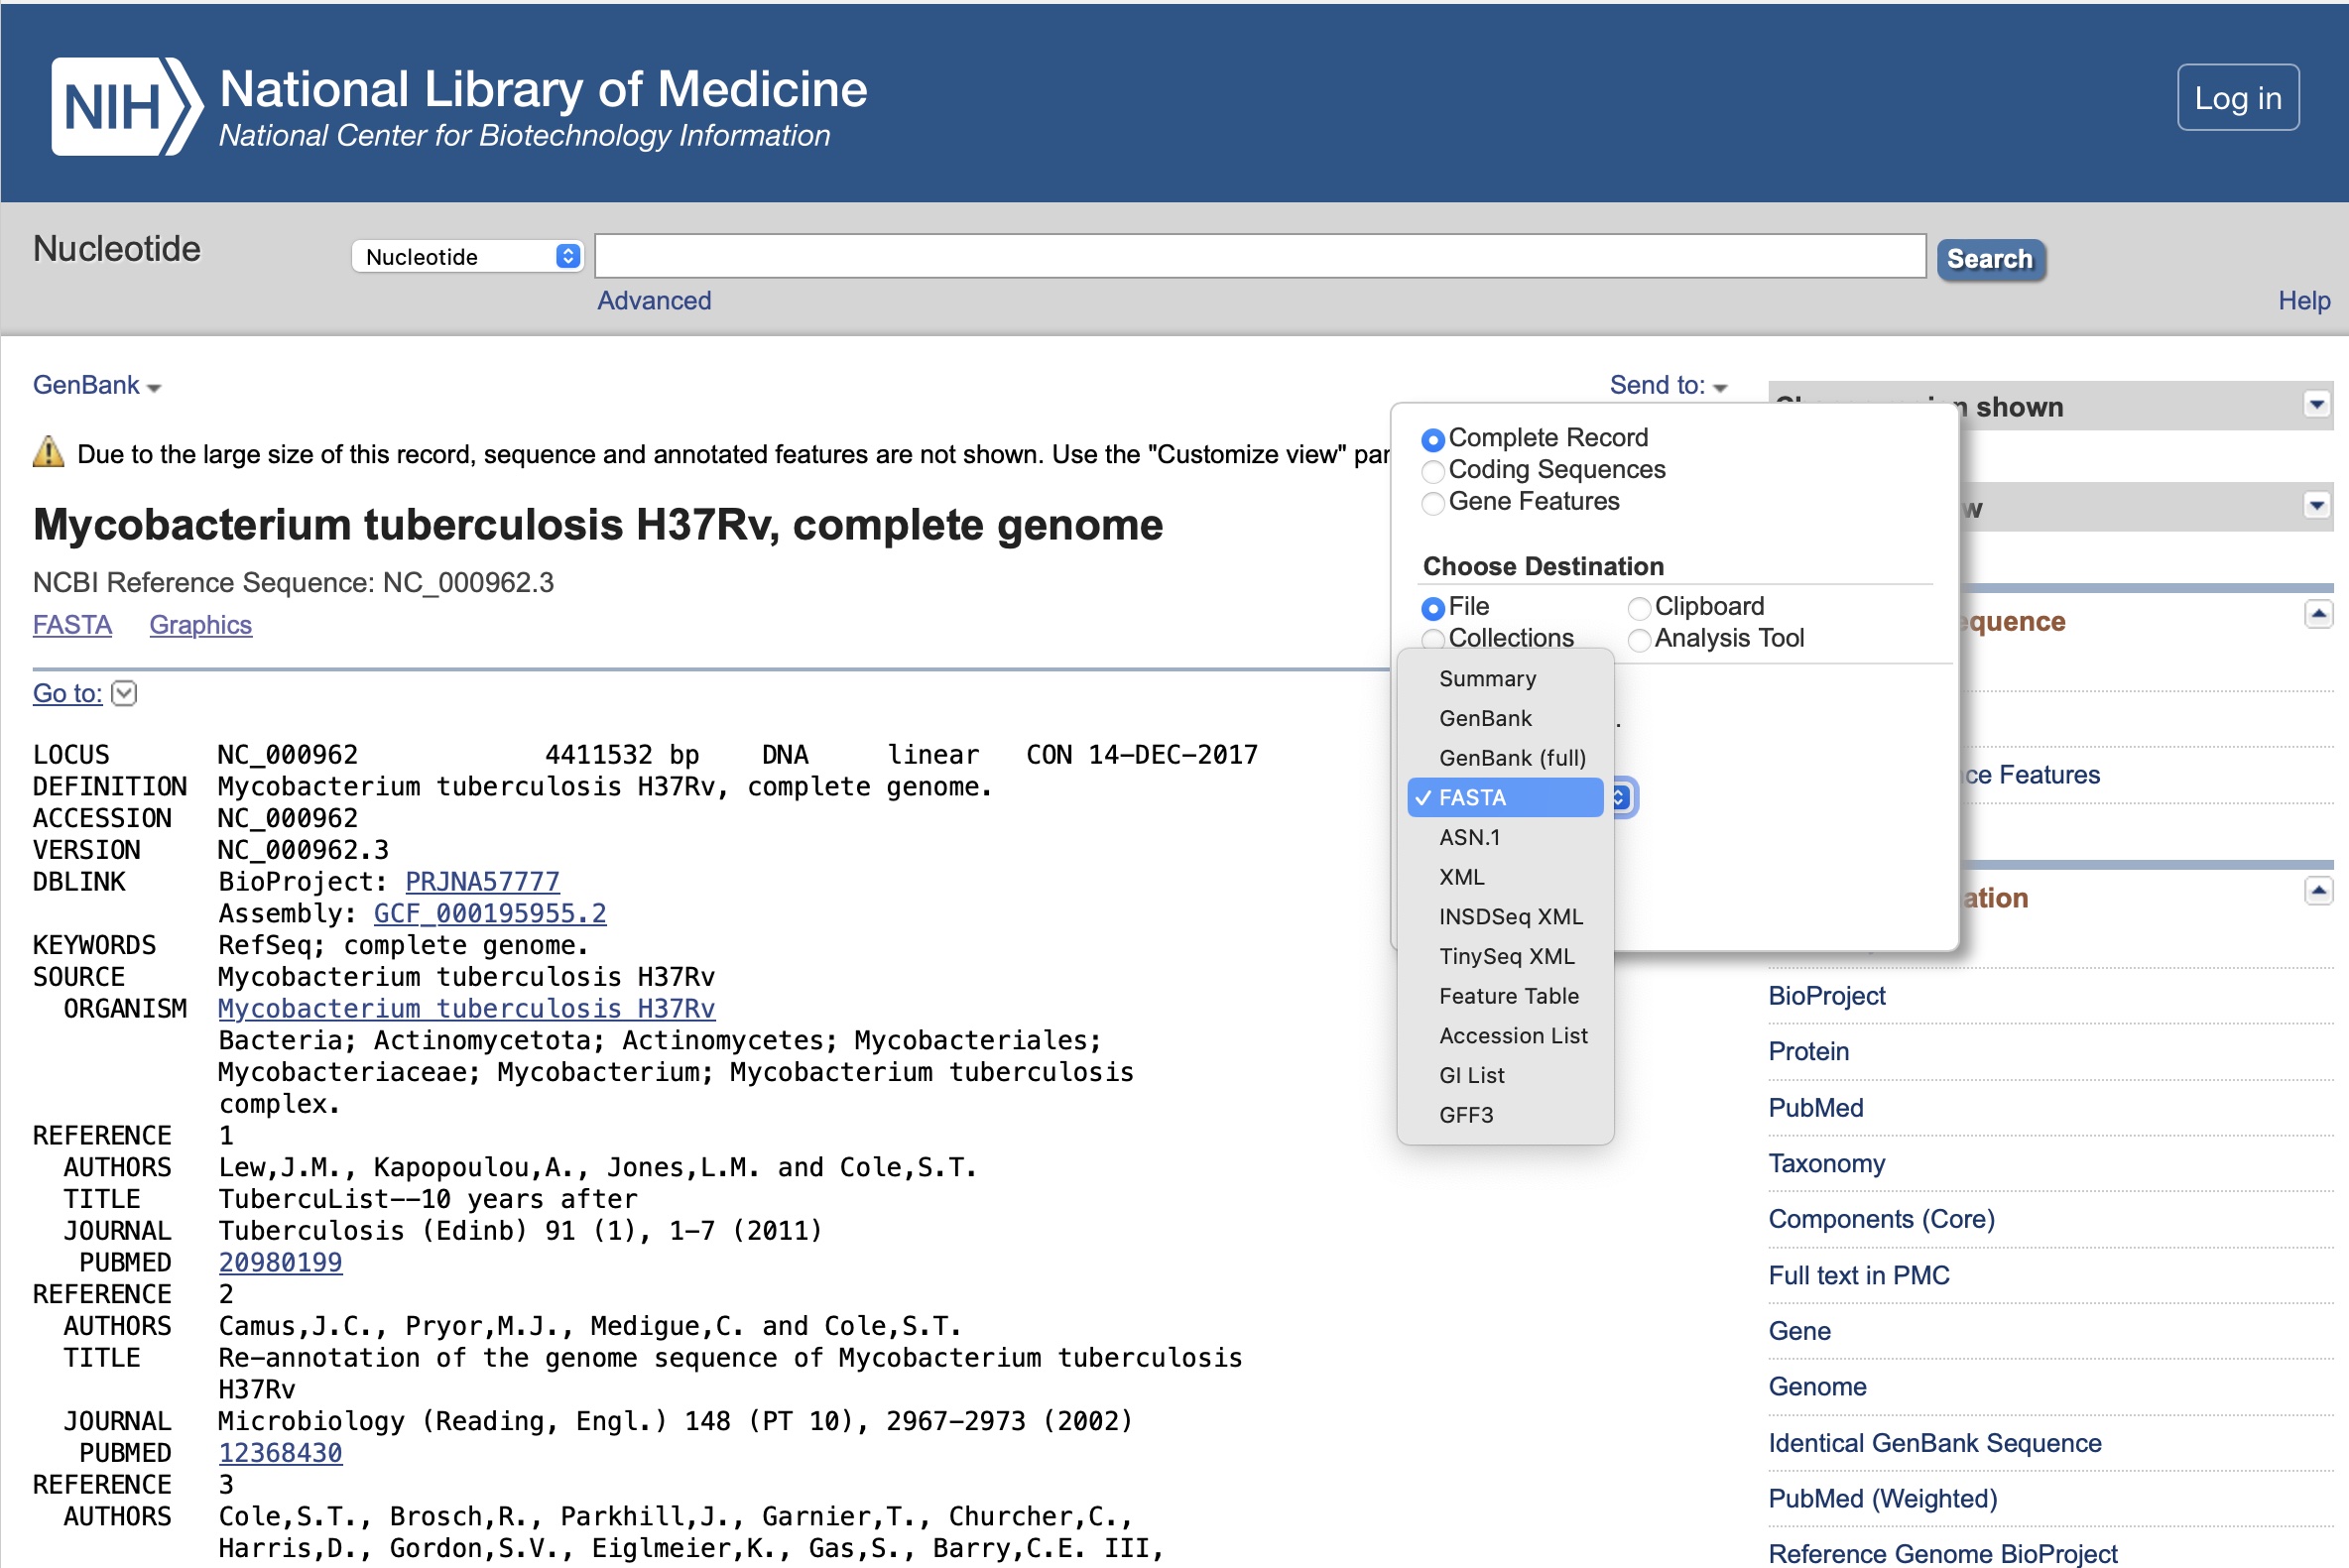Open the PRJNA57777 BioProject link

point(482,882)
